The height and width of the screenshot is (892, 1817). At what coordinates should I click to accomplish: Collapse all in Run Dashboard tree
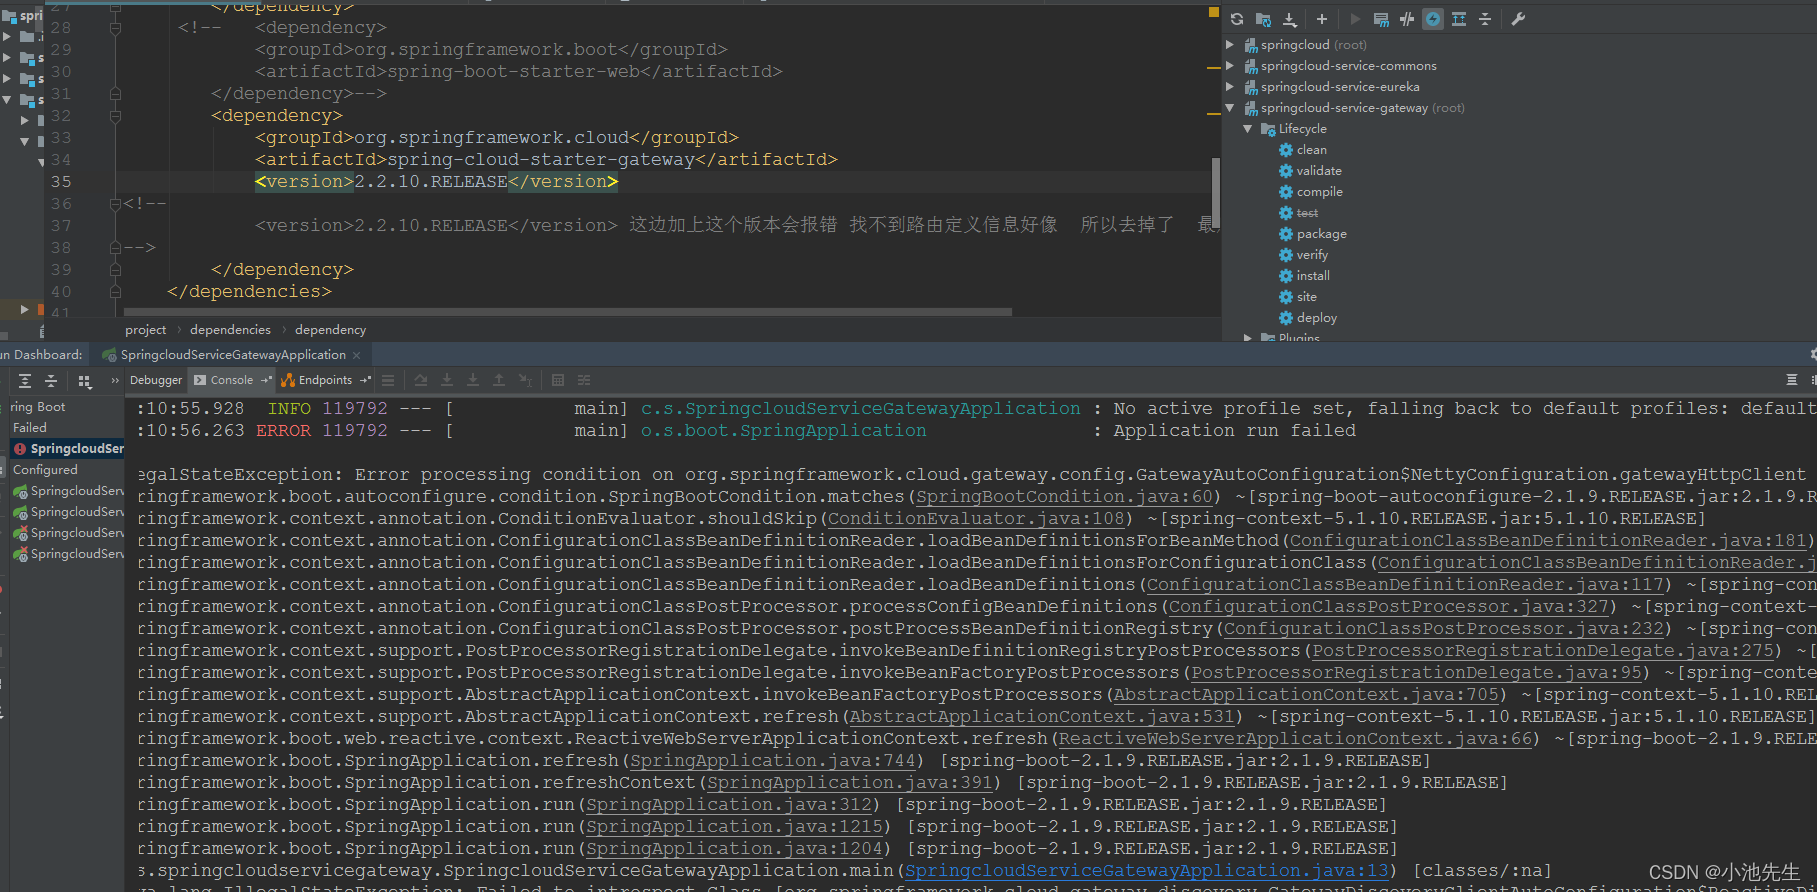51,381
